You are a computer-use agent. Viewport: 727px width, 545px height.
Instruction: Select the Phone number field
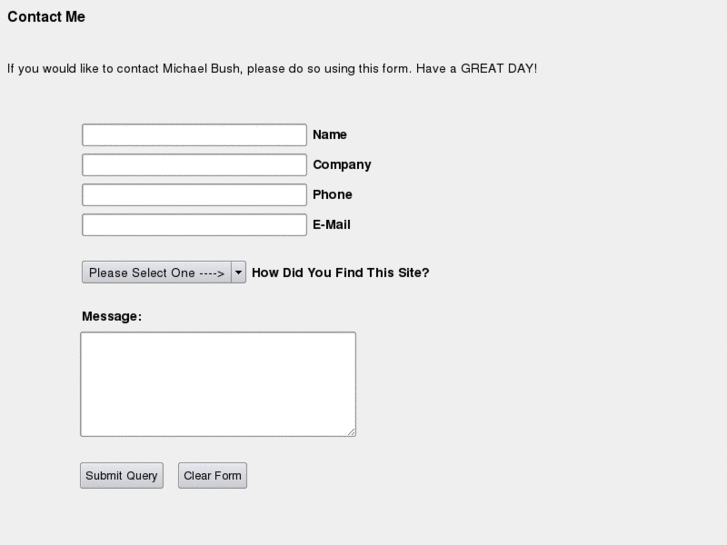tap(194, 195)
